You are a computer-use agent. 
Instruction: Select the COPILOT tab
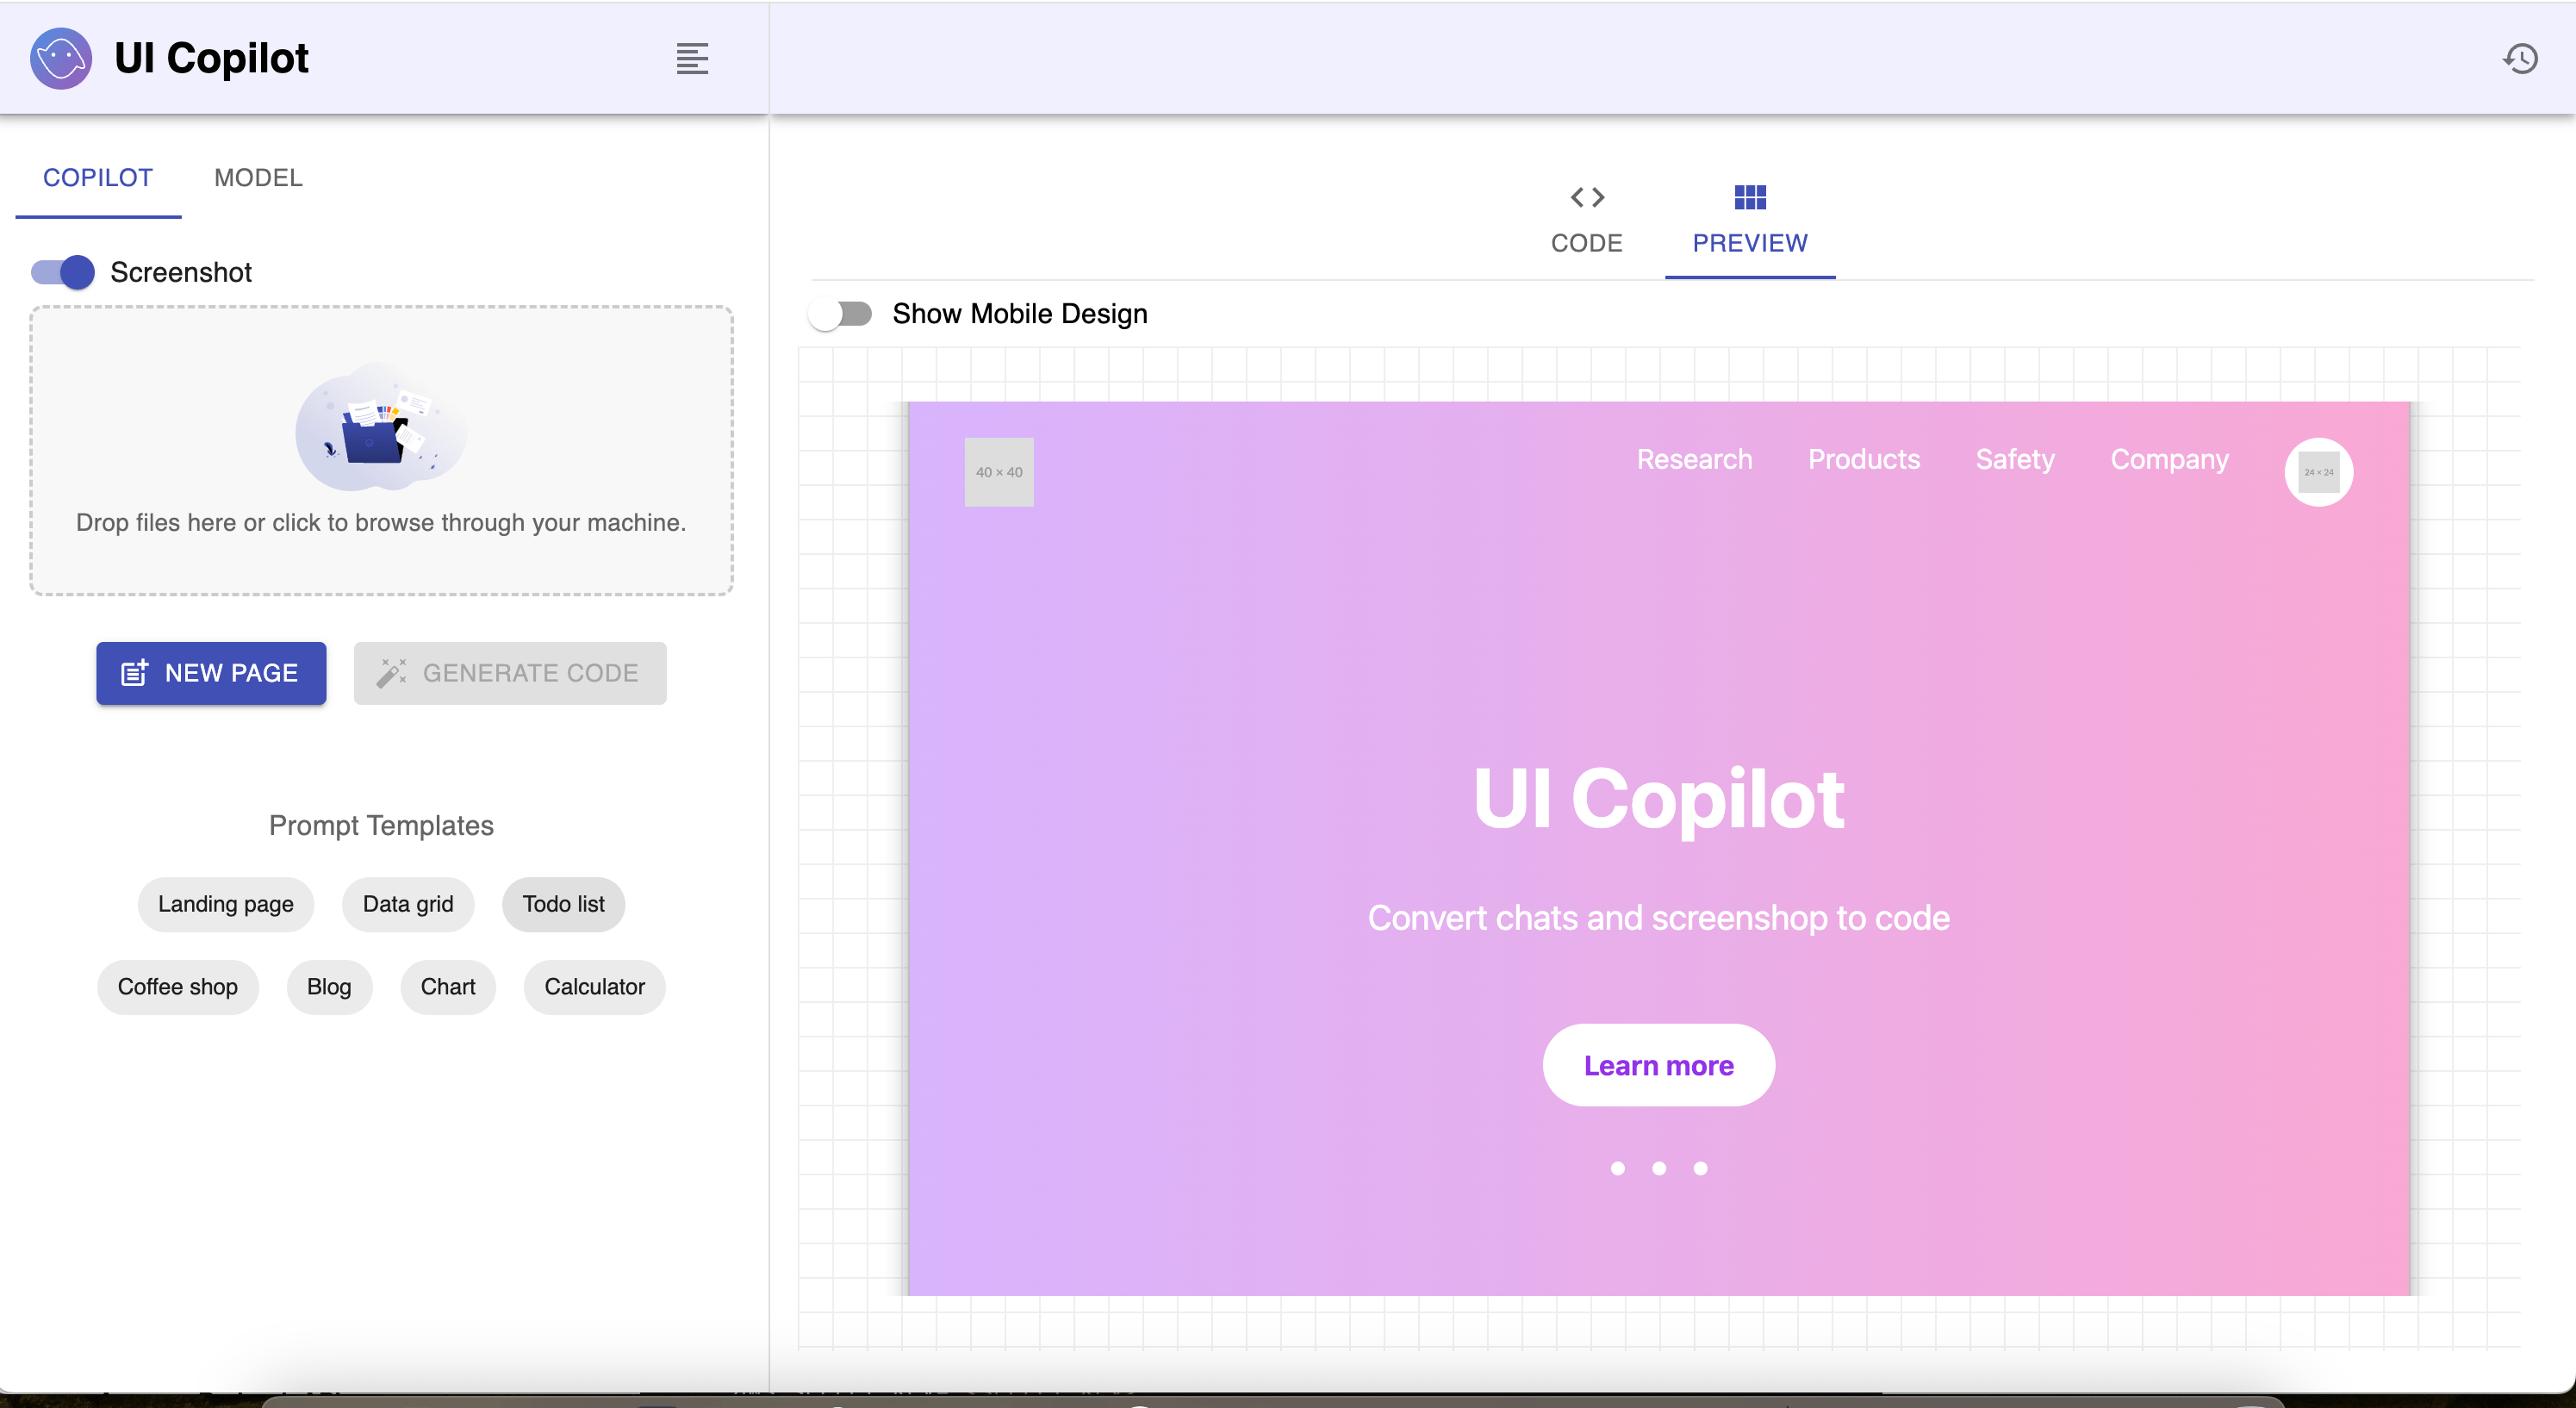pyautogui.click(x=98, y=178)
